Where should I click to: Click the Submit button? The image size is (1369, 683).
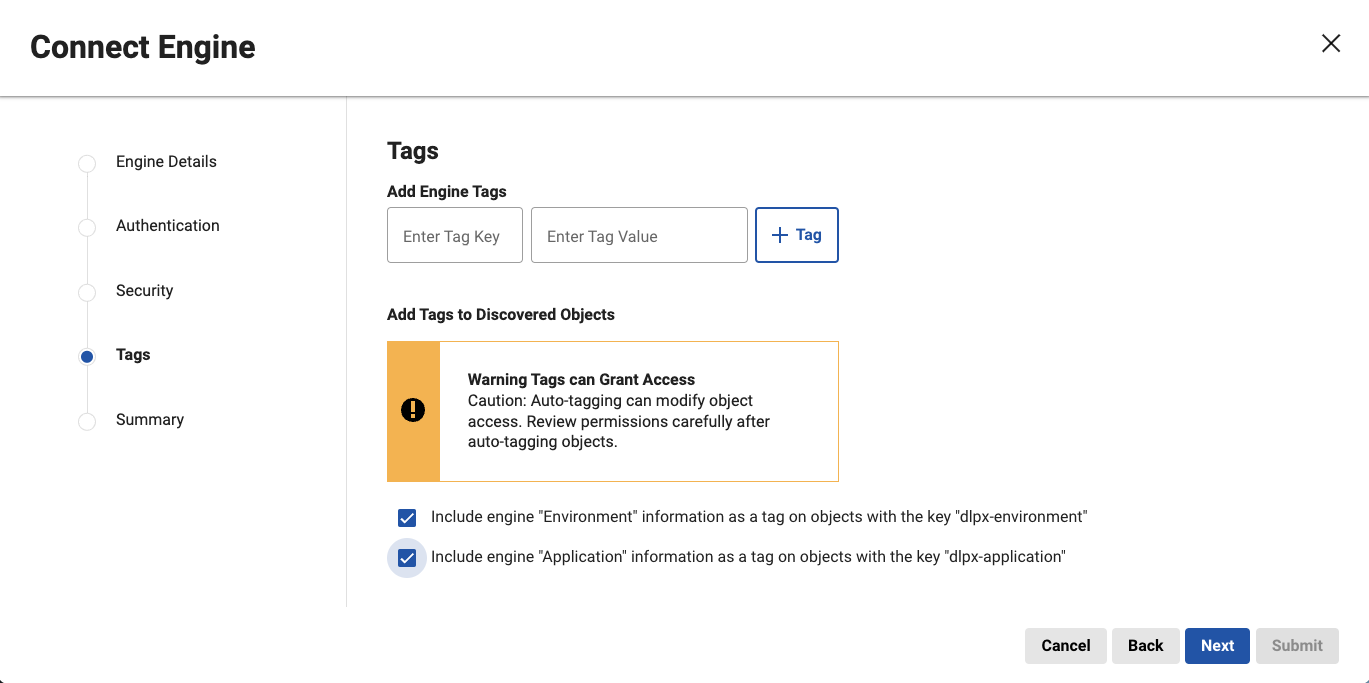point(1297,646)
